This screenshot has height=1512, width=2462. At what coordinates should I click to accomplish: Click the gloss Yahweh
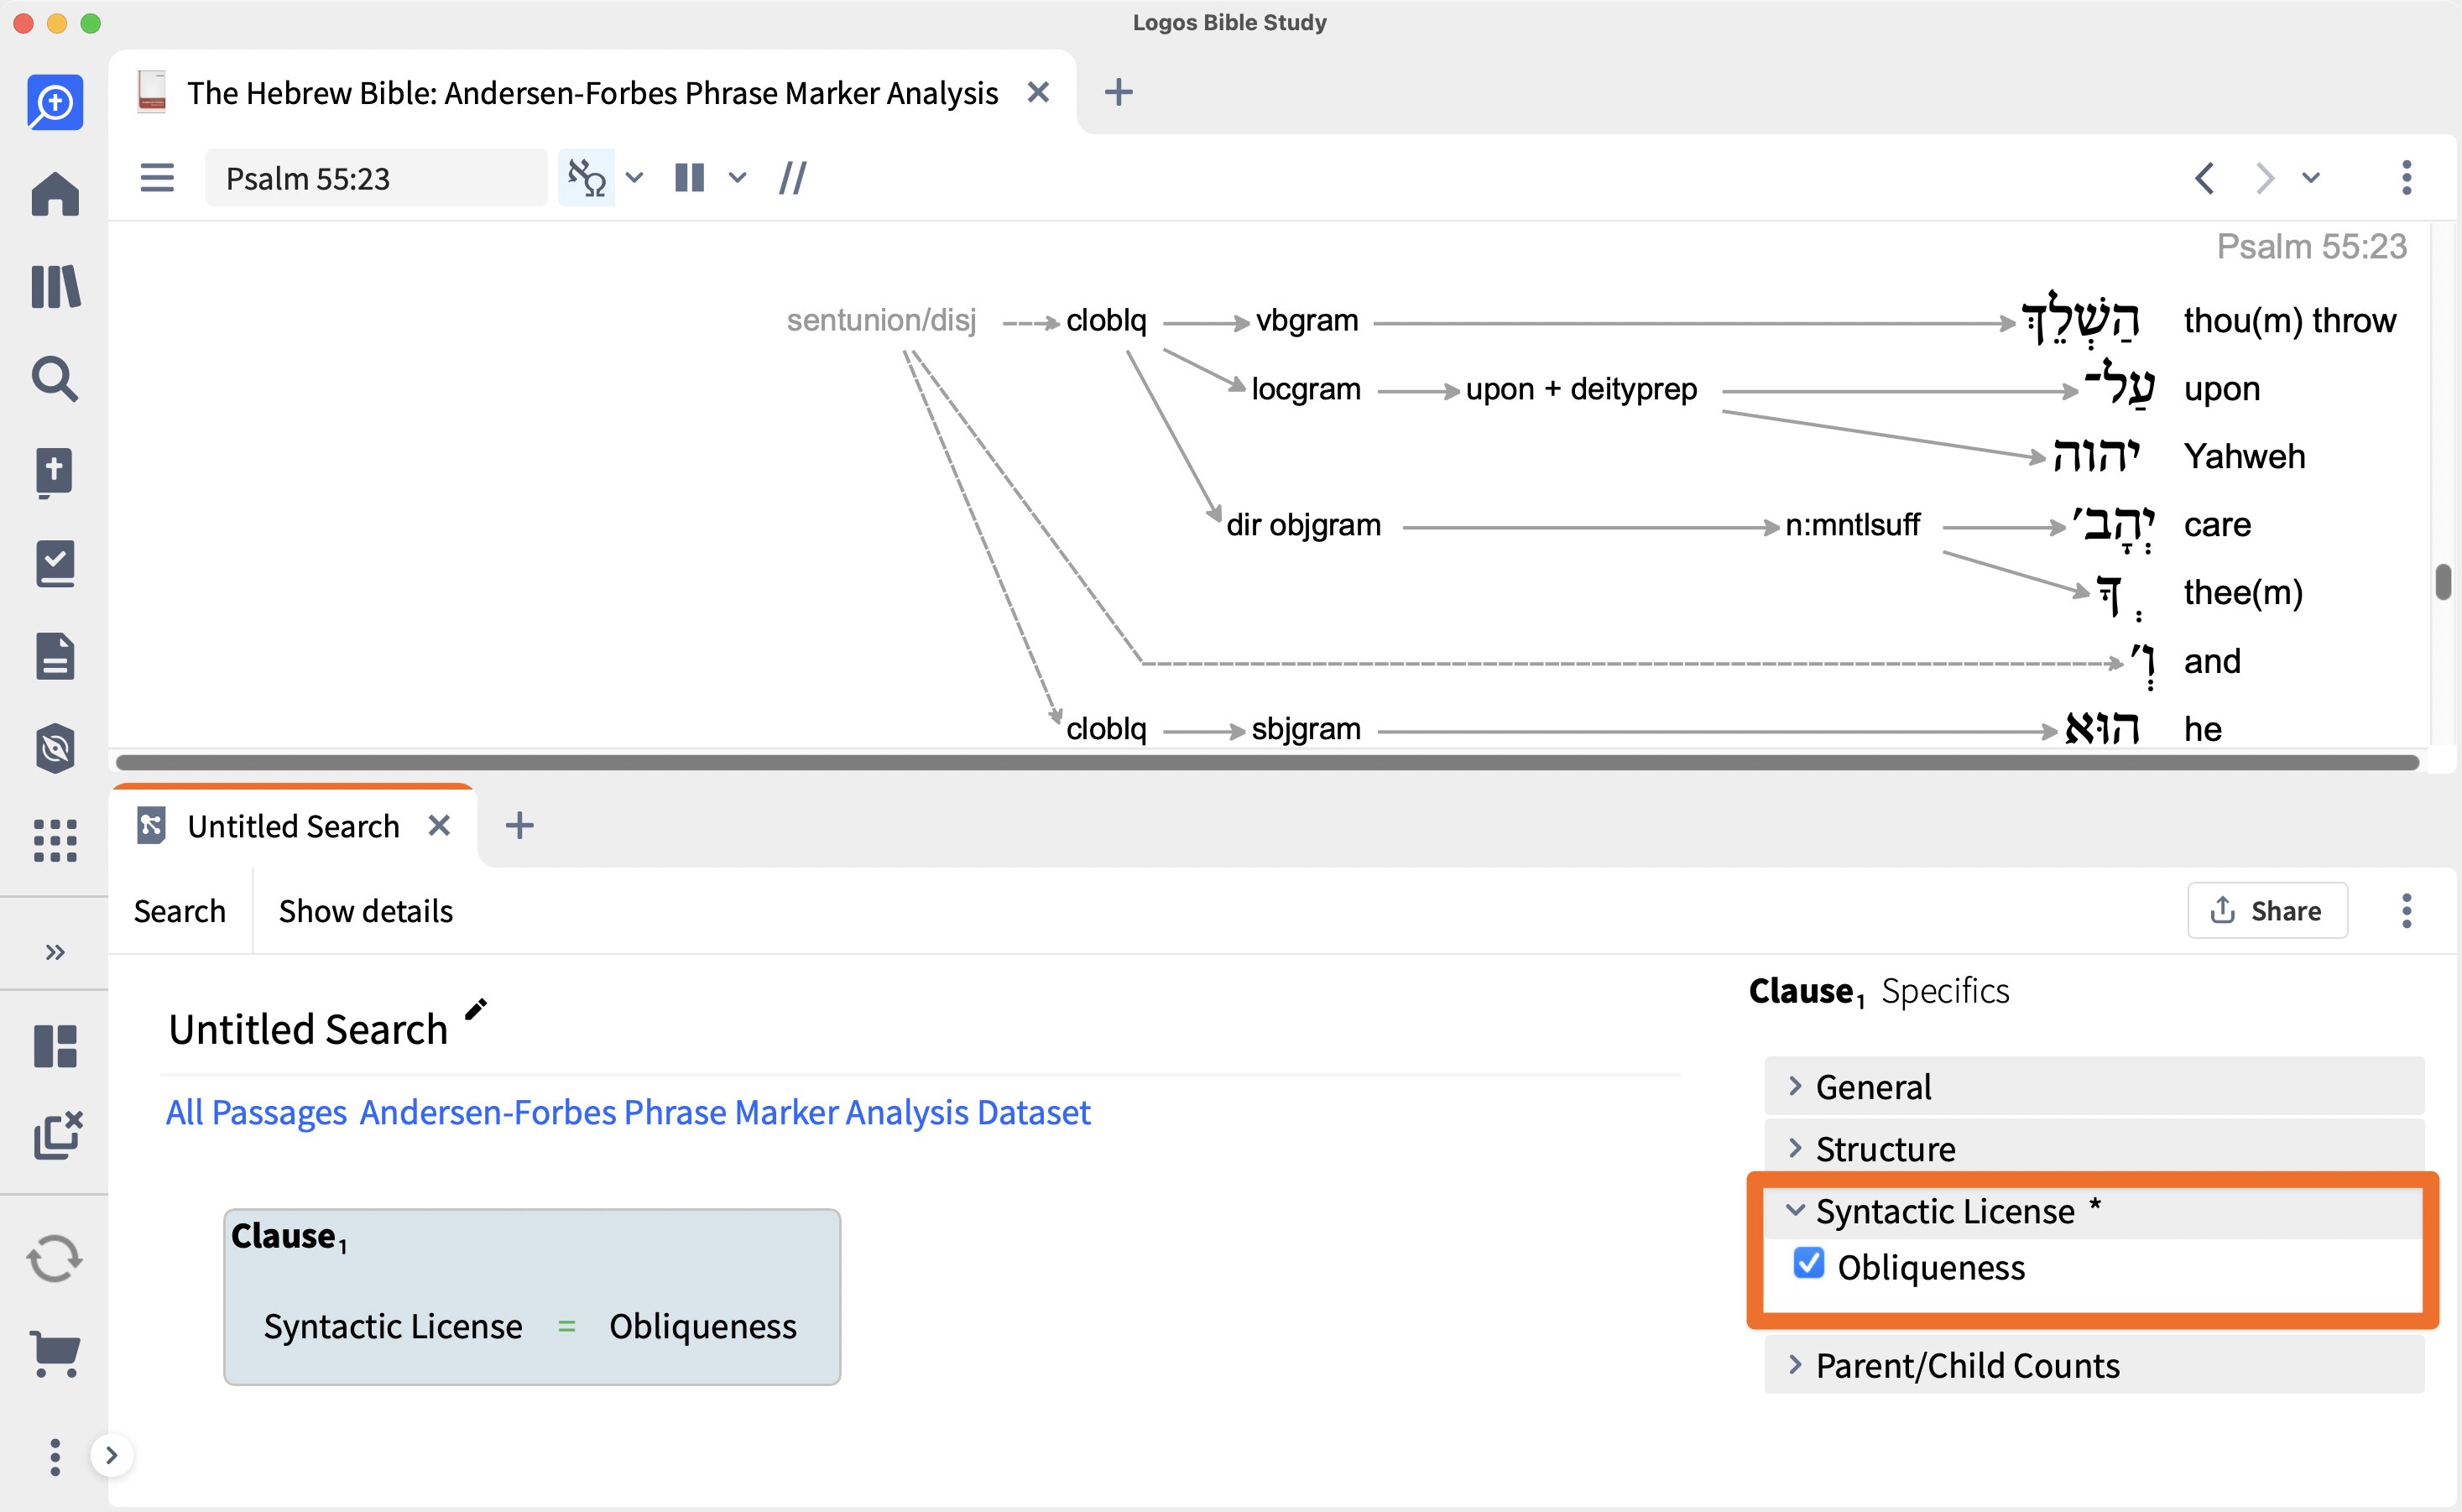coord(2244,456)
